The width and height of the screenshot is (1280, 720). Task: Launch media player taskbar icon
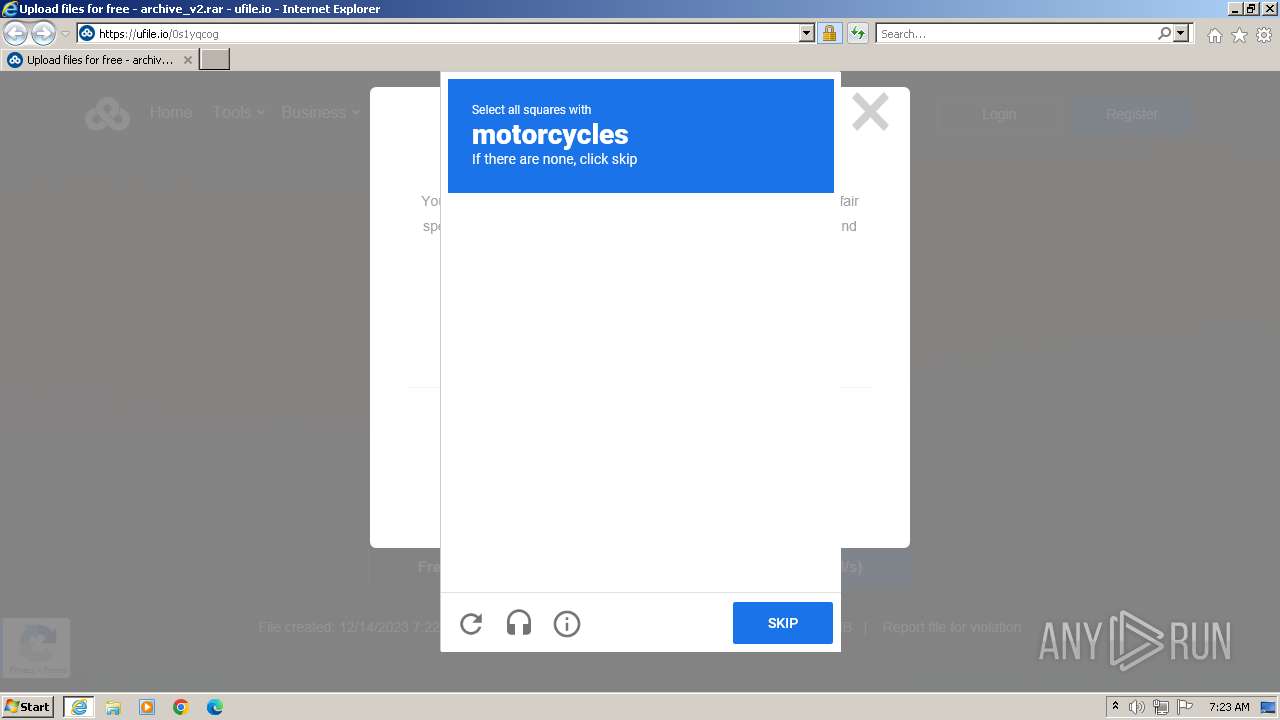[x=147, y=707]
